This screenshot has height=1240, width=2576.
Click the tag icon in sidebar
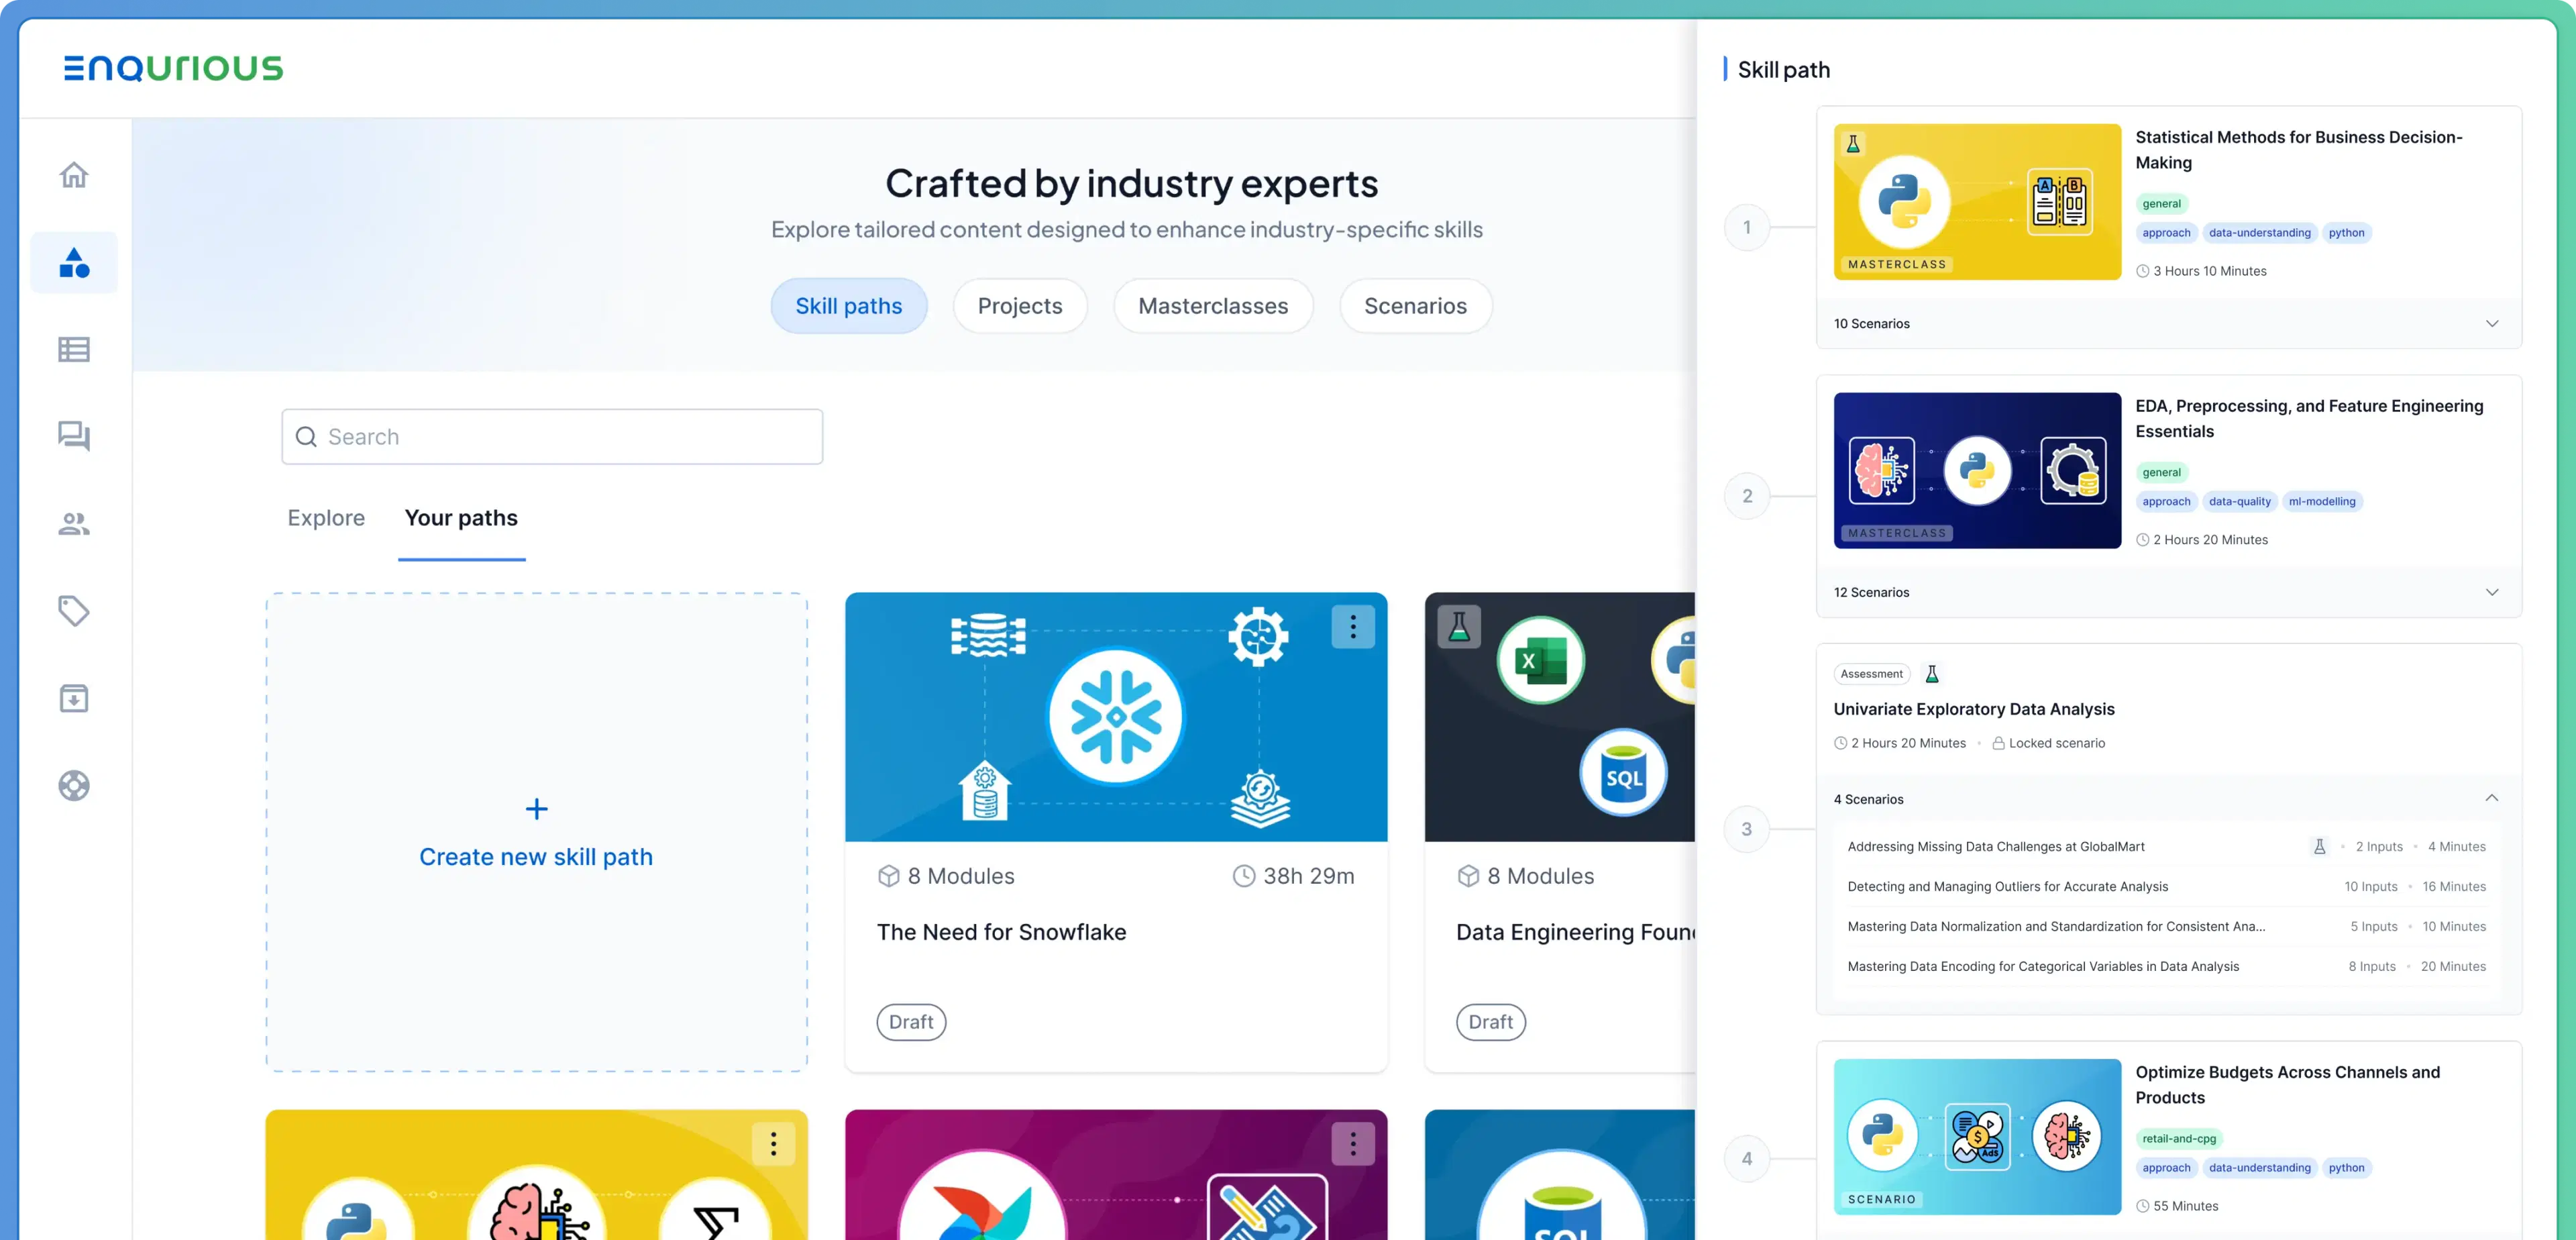pyautogui.click(x=74, y=610)
